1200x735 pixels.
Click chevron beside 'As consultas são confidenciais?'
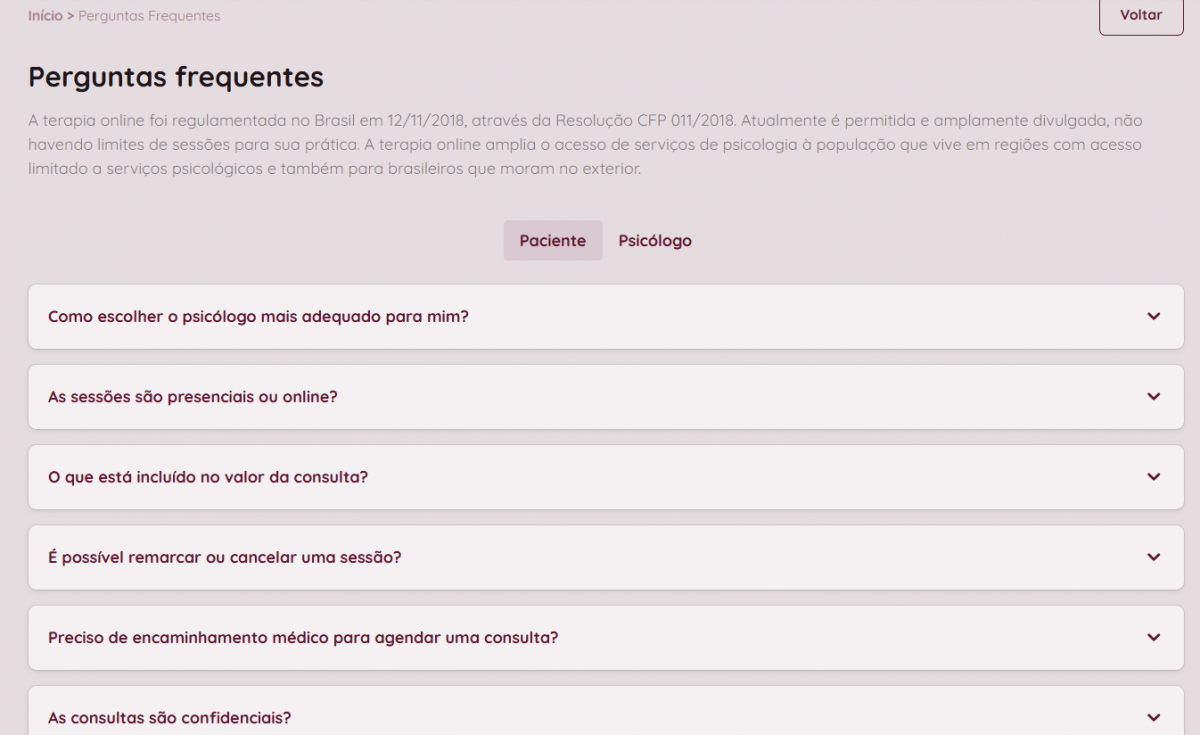click(1153, 717)
